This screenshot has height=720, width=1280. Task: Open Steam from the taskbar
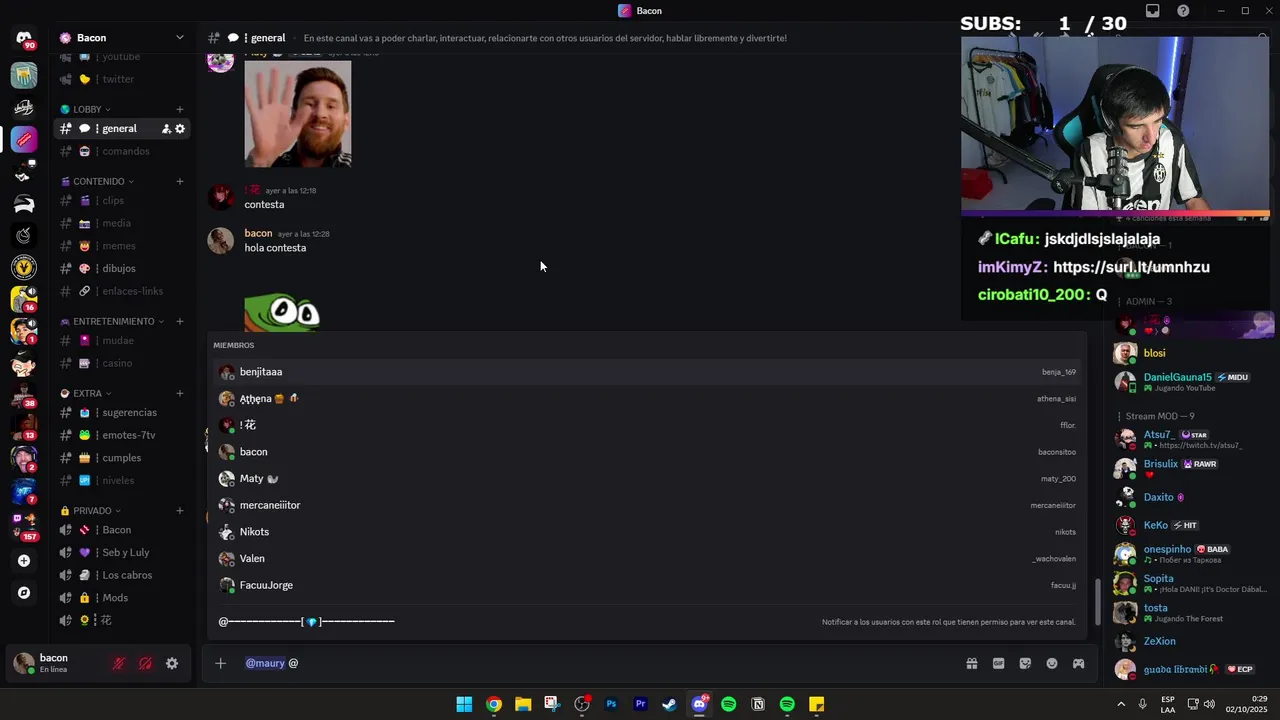click(670, 704)
